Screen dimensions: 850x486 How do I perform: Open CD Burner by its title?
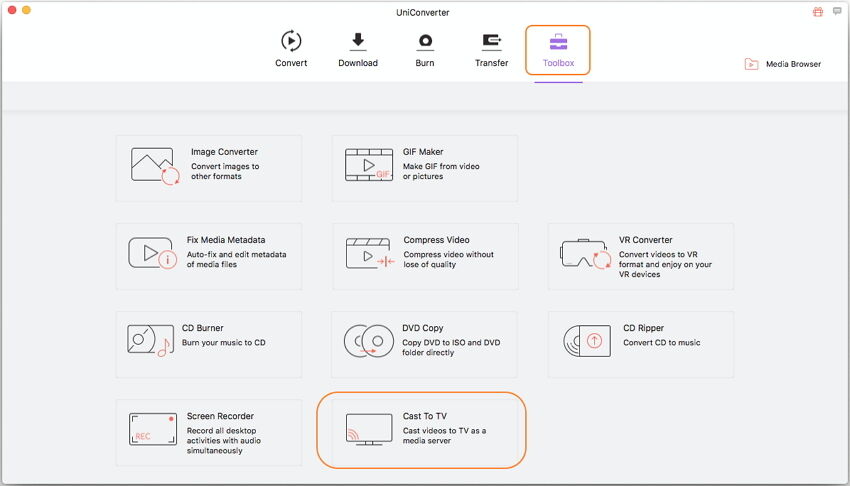click(203, 328)
